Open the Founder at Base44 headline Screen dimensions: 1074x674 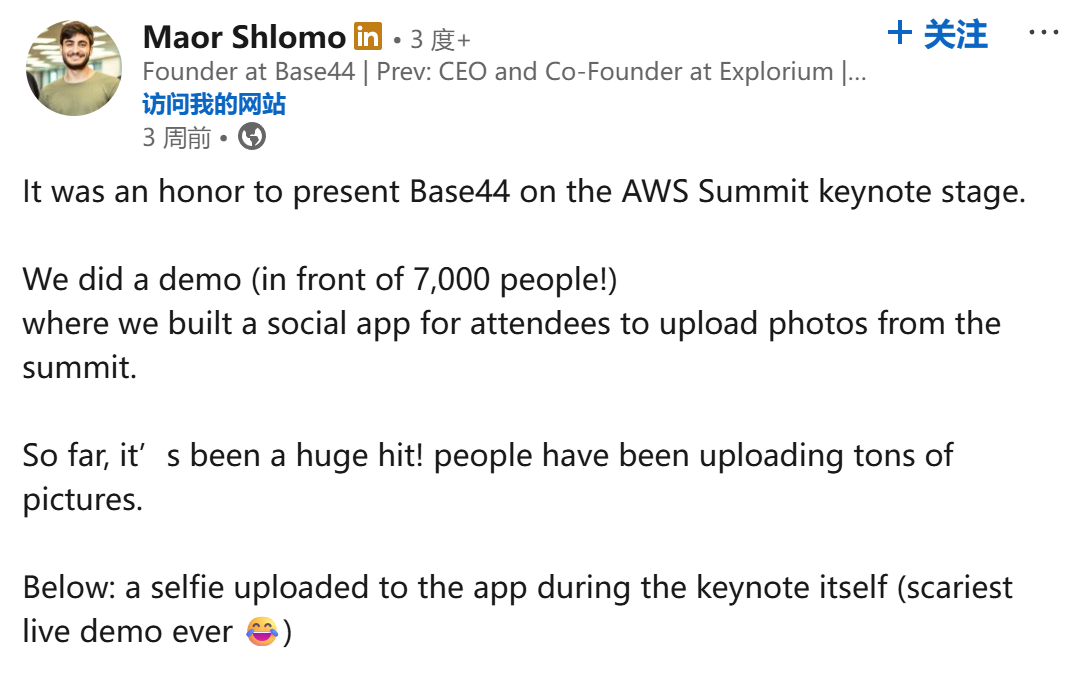pyautogui.click(x=504, y=72)
